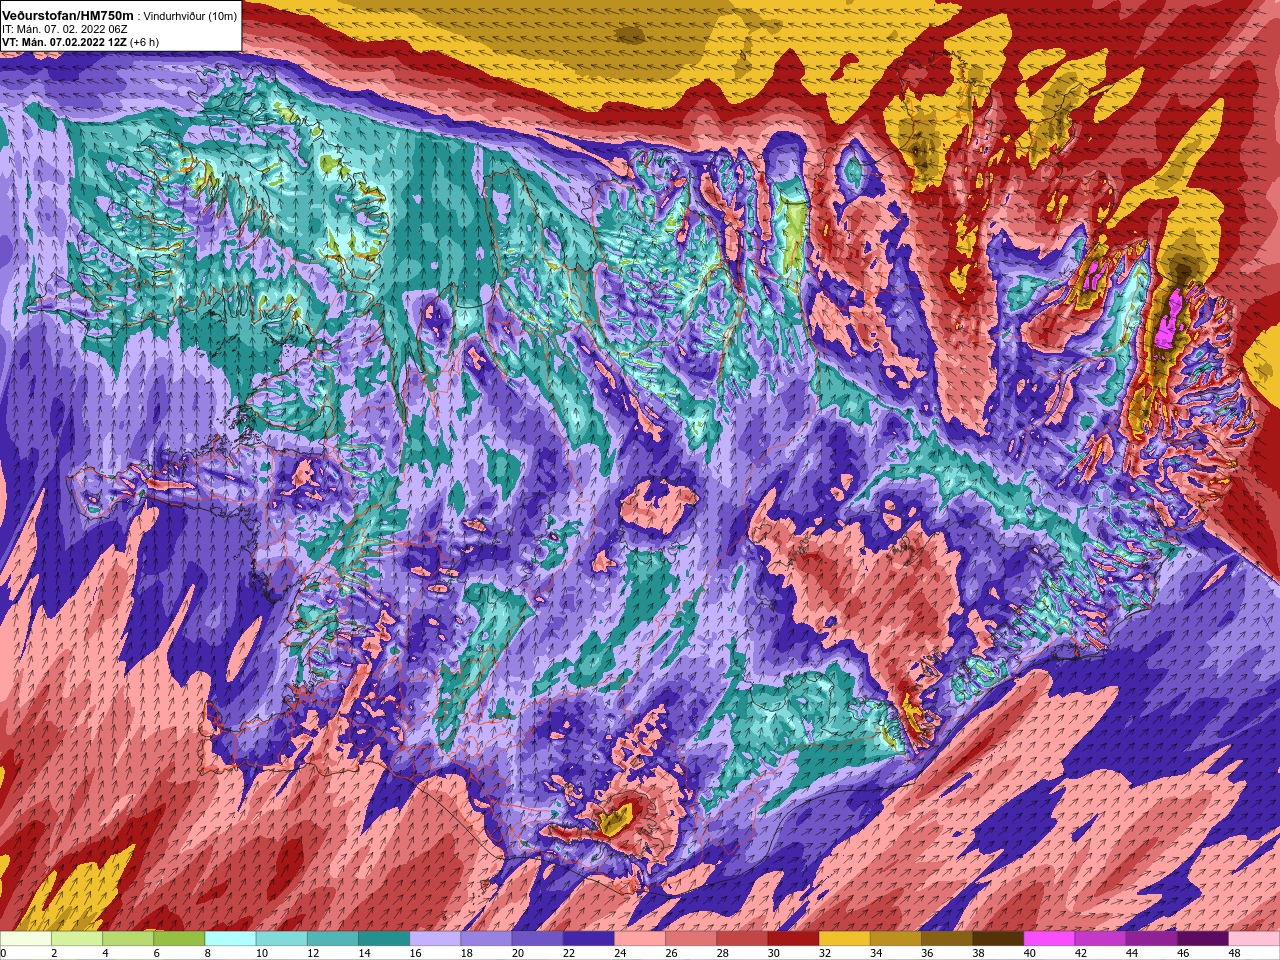
Task: Pick the lavender 18–20 legend swatch
Action: pyautogui.click(x=486, y=939)
